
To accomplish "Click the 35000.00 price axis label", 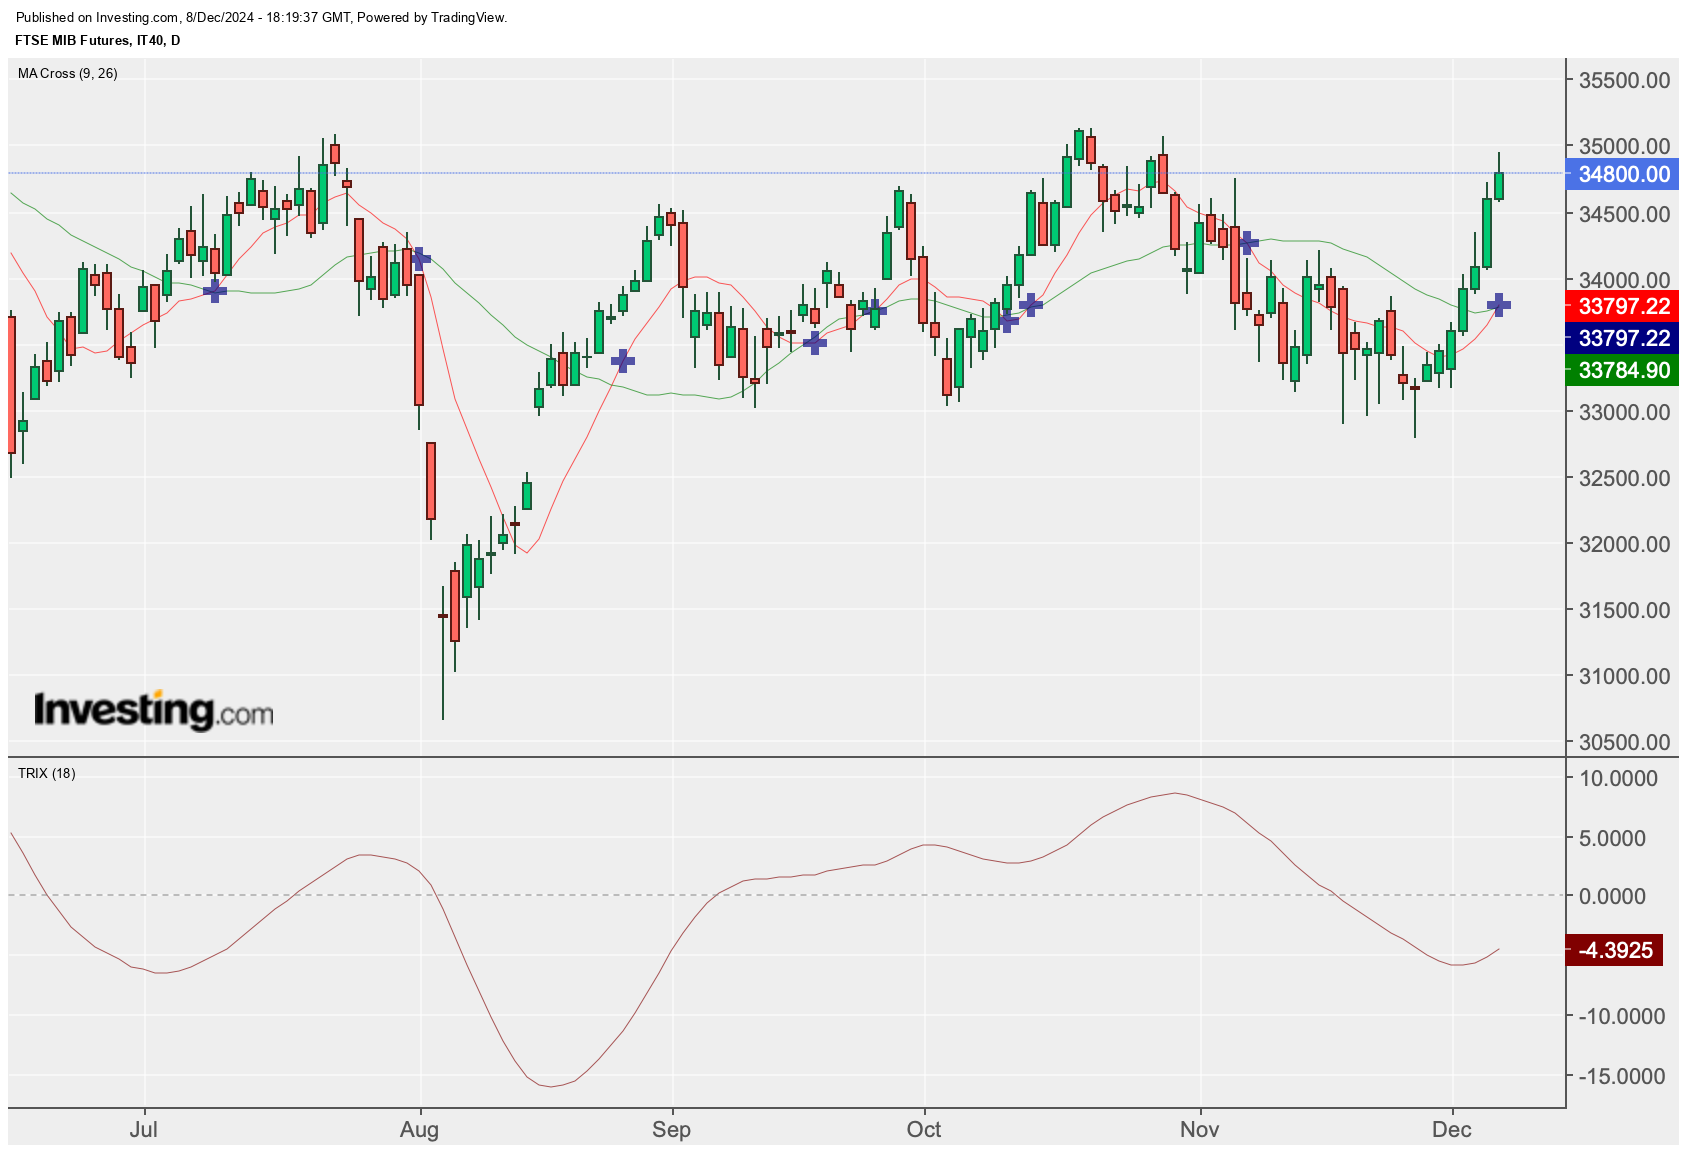I will tap(1624, 146).
